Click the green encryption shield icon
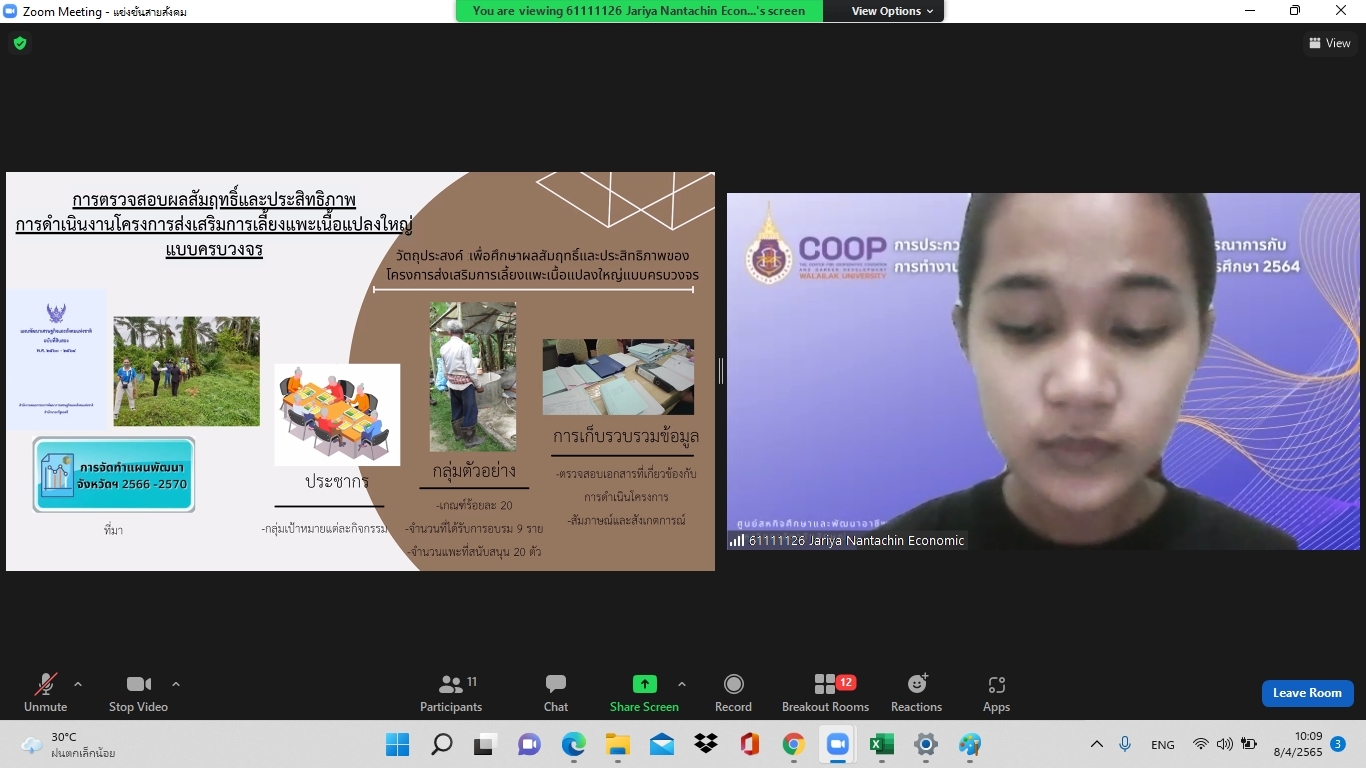 pos(19,43)
